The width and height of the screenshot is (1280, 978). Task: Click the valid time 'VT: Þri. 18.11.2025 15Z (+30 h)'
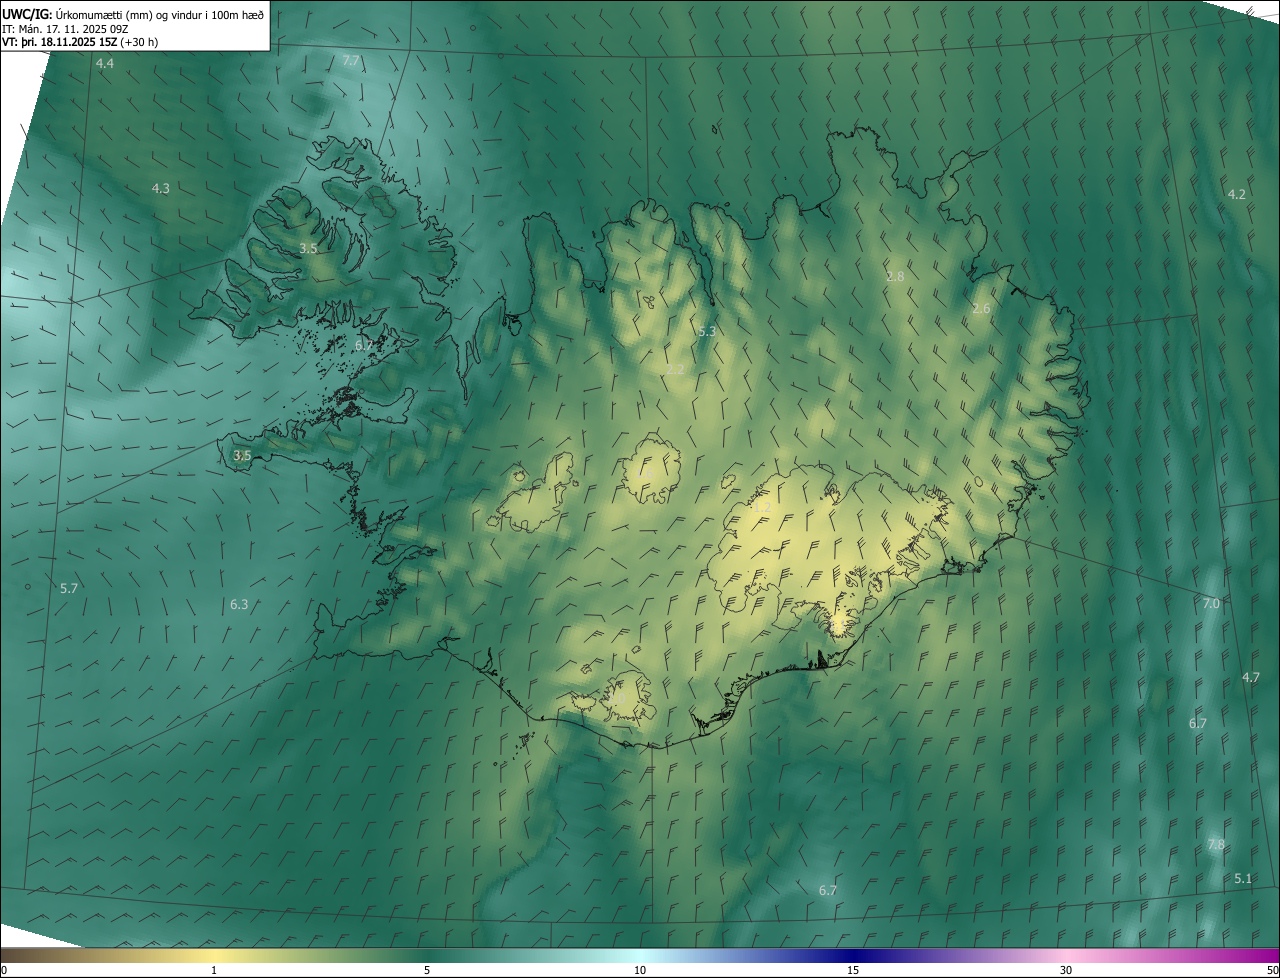point(80,42)
